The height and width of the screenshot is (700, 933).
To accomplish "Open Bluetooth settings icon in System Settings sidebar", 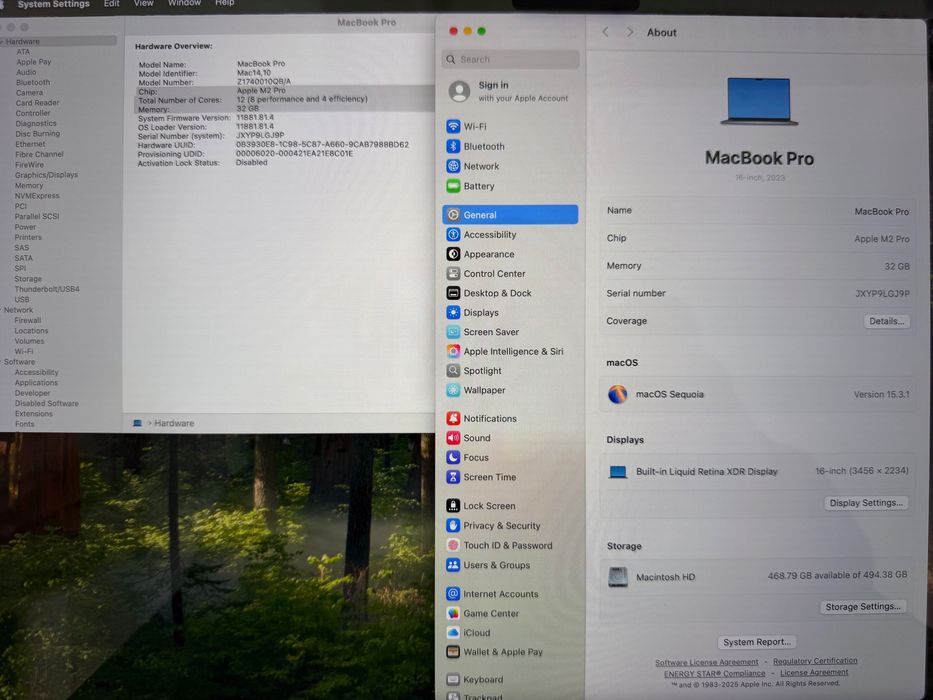I will [453, 146].
